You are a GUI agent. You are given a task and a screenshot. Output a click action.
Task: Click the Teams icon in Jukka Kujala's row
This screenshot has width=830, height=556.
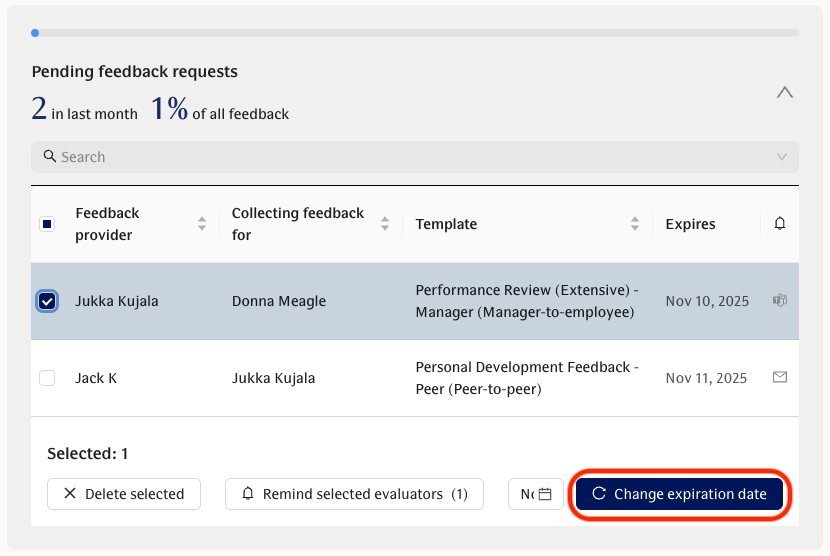click(780, 300)
